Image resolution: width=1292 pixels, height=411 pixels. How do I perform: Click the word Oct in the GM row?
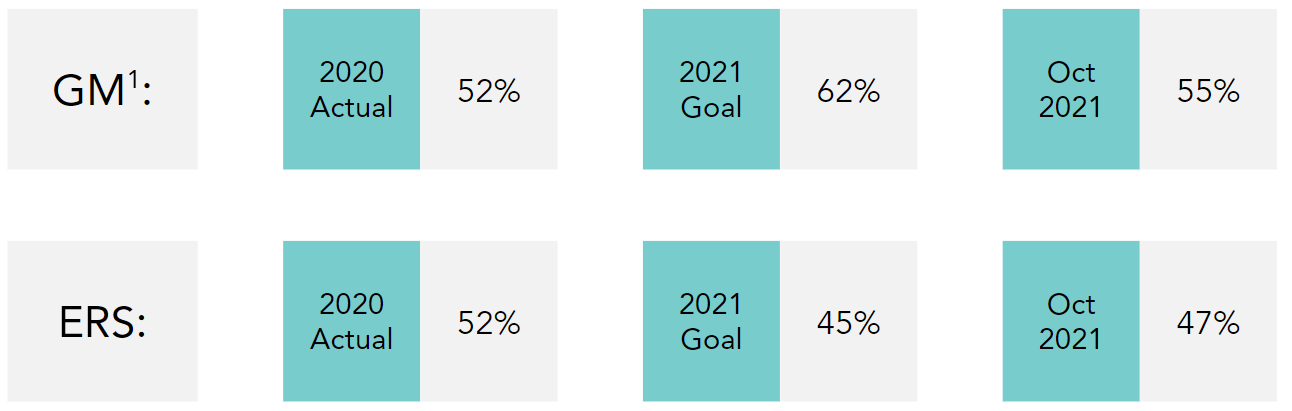(1071, 72)
